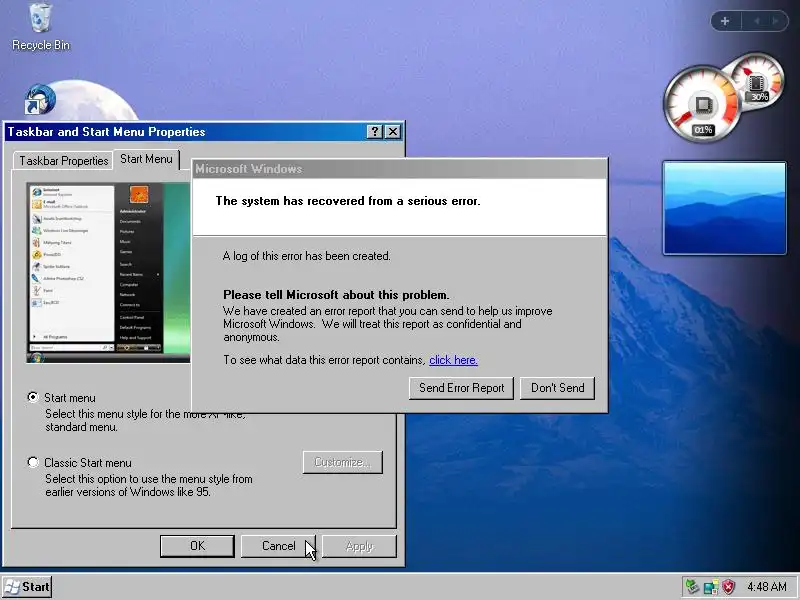
Task: Open the 'click here' error data link
Action: [x=453, y=360]
